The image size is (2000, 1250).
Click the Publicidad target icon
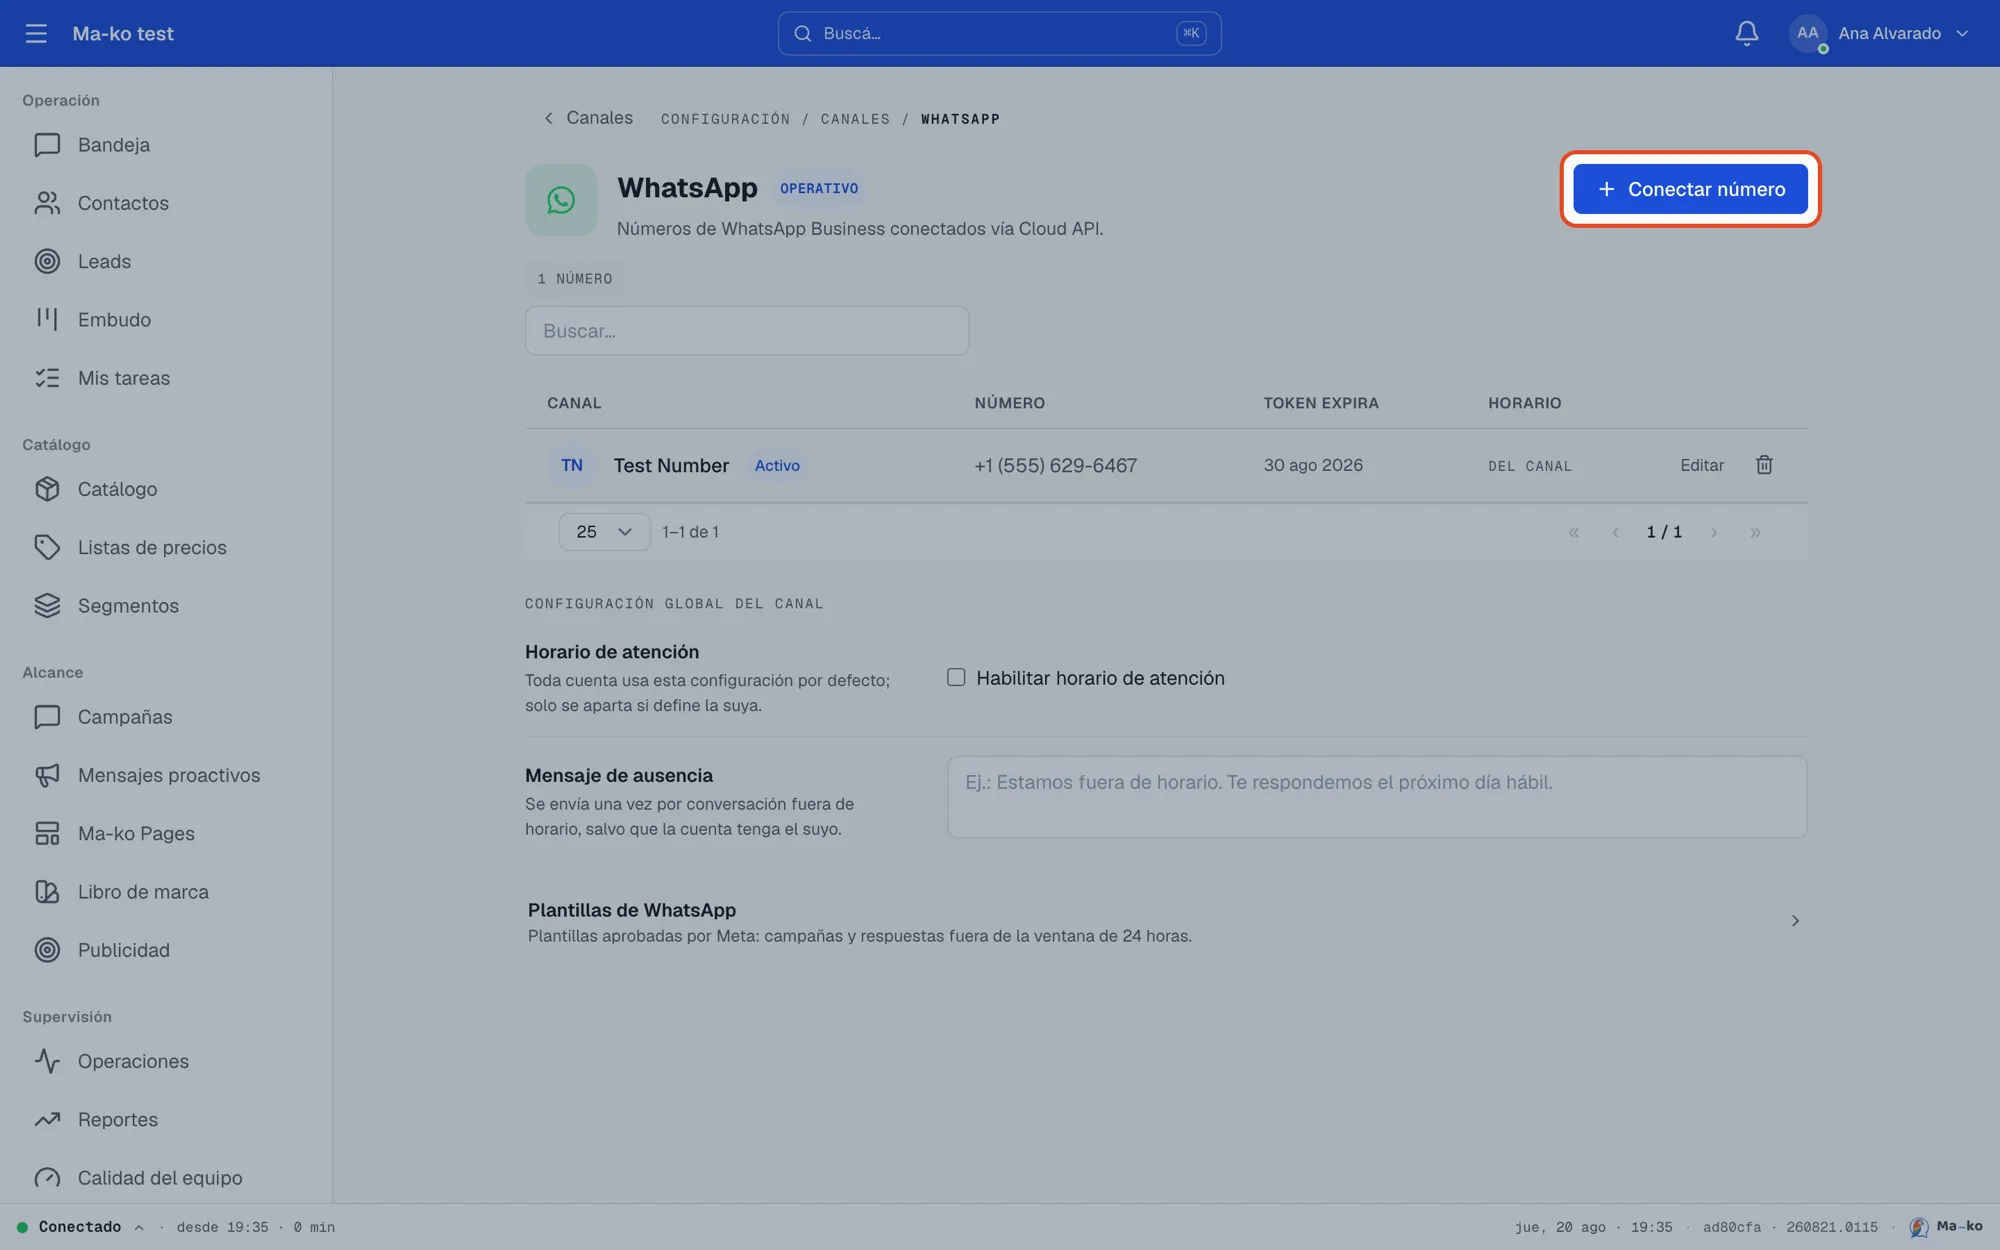(47, 950)
